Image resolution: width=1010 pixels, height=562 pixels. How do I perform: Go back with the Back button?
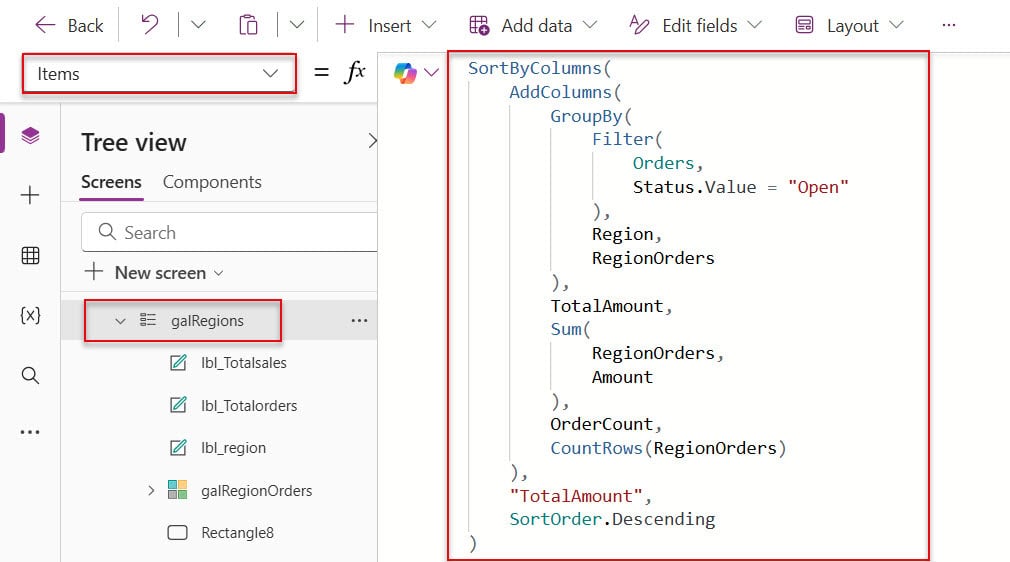point(68,26)
